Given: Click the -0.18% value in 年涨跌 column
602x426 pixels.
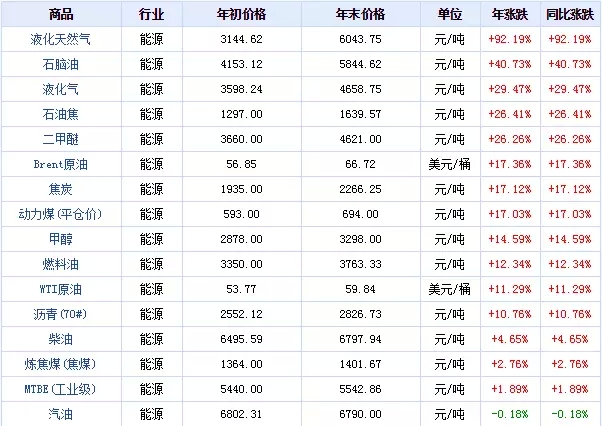Looking at the screenshot, I should (510, 412).
